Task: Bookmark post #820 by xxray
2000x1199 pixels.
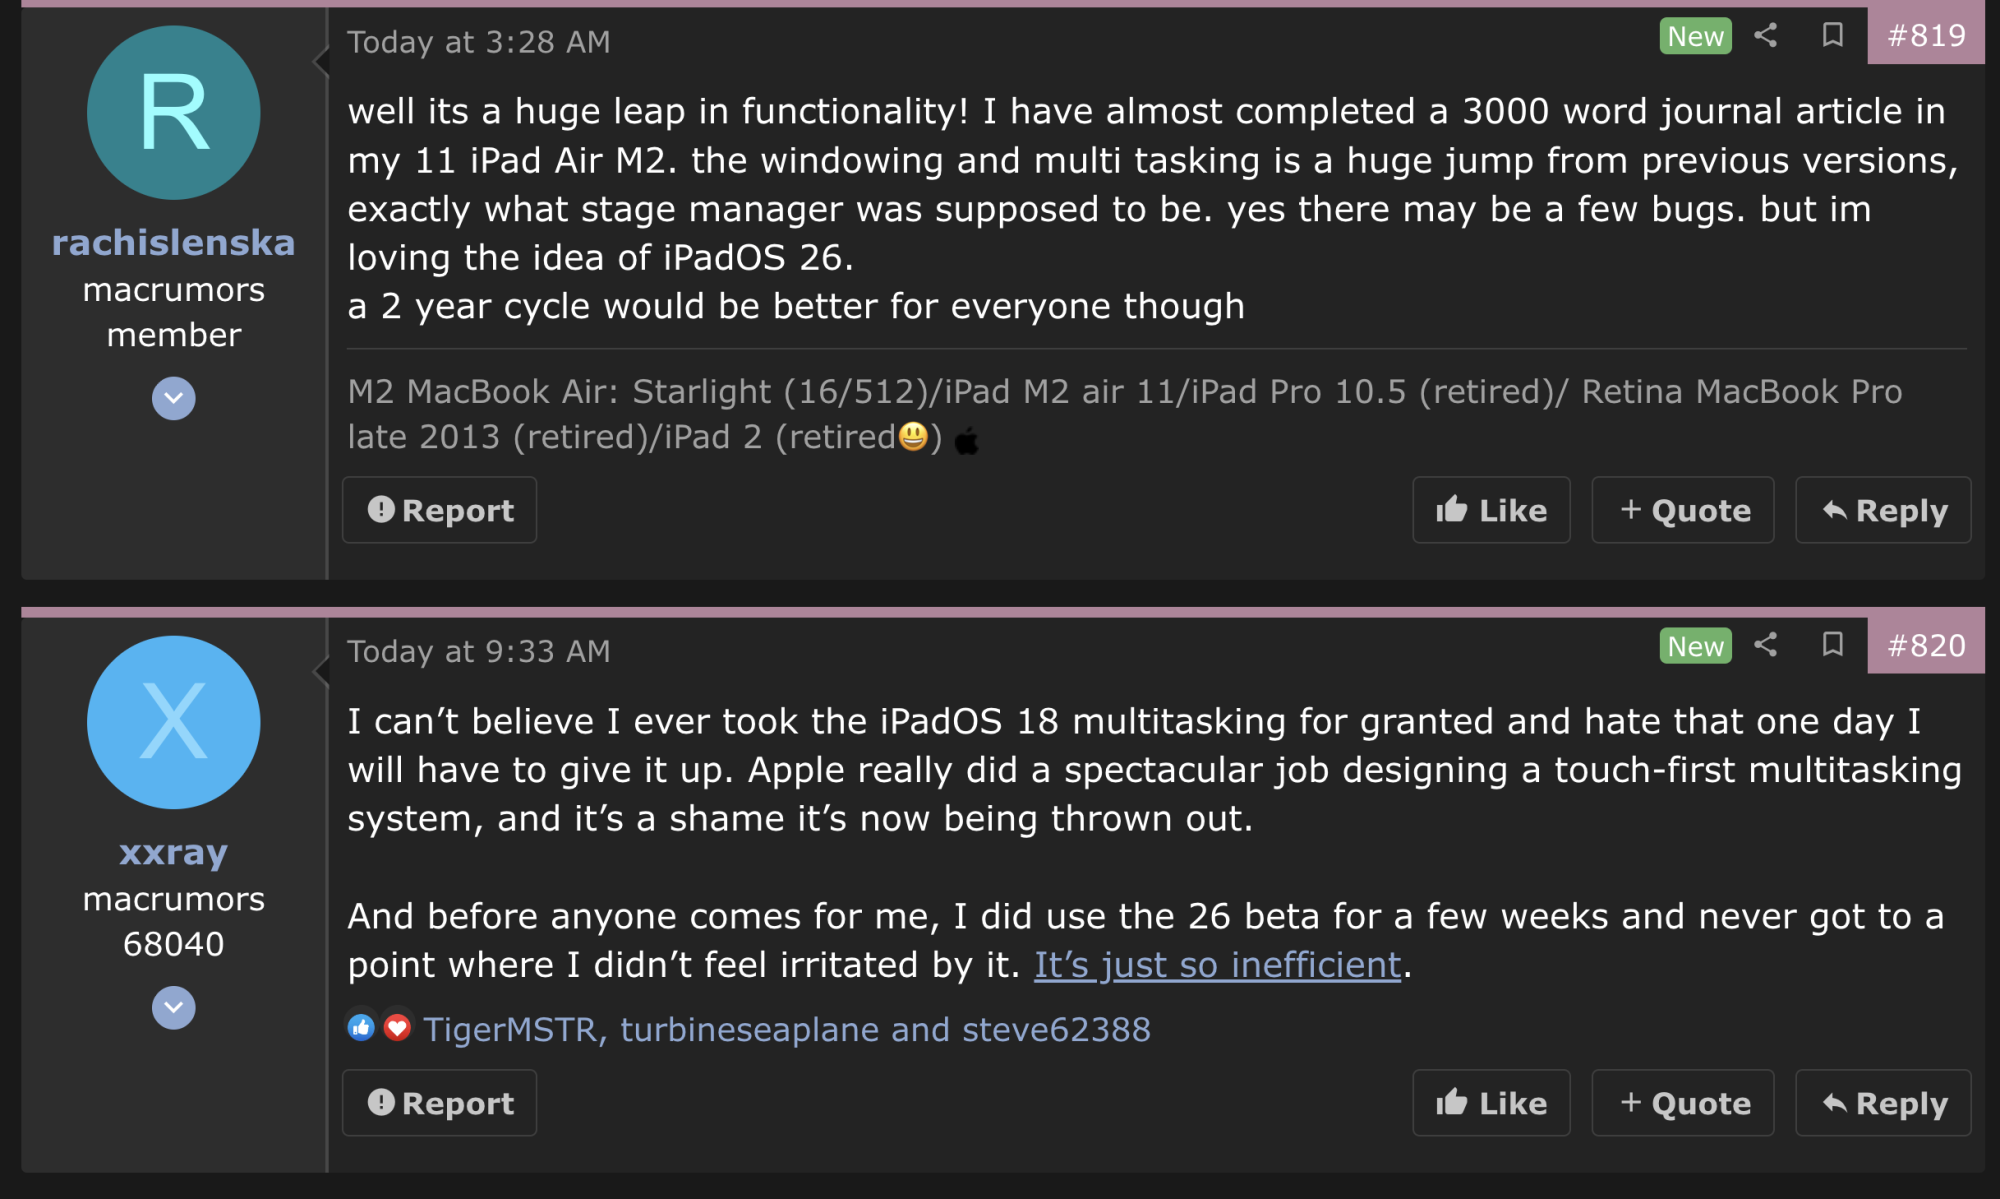Action: click(1832, 645)
